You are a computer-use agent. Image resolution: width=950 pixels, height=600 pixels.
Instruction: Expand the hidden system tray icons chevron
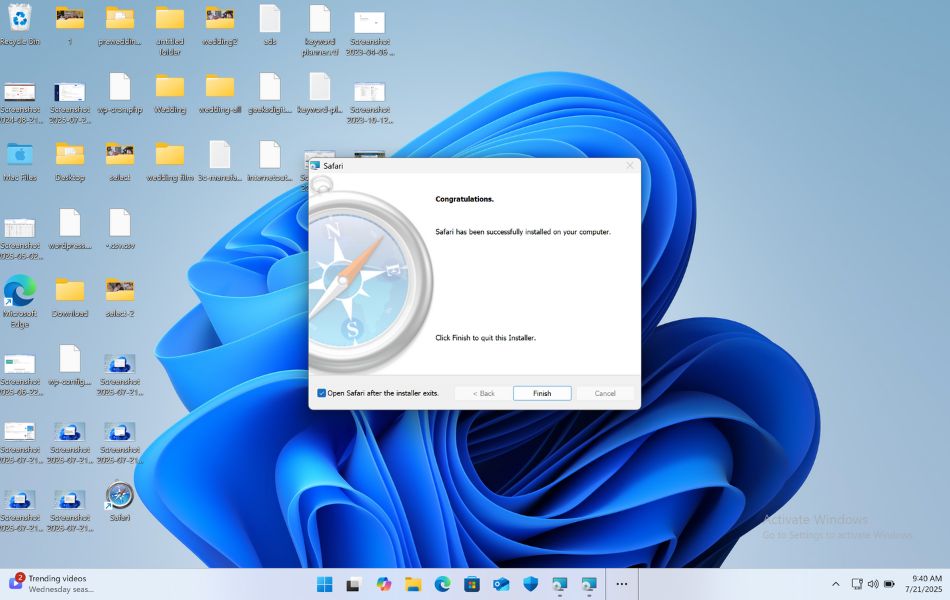[x=836, y=584]
